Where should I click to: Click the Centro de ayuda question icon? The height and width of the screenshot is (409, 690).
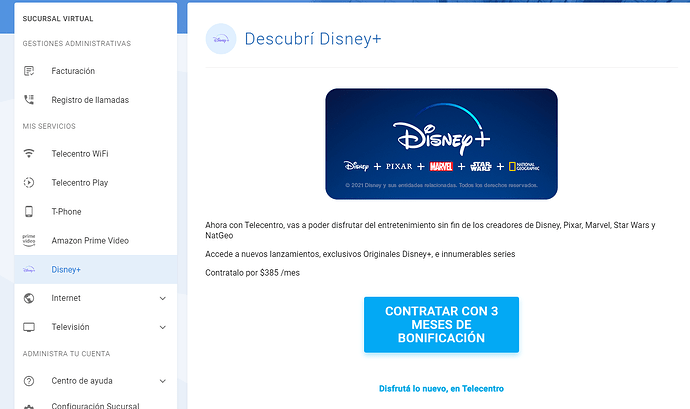(29, 381)
